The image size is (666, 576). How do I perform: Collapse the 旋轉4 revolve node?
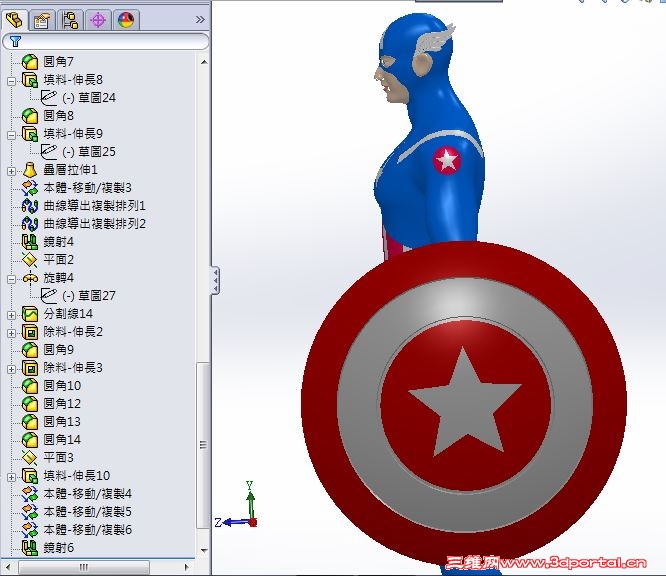[x=11, y=279]
